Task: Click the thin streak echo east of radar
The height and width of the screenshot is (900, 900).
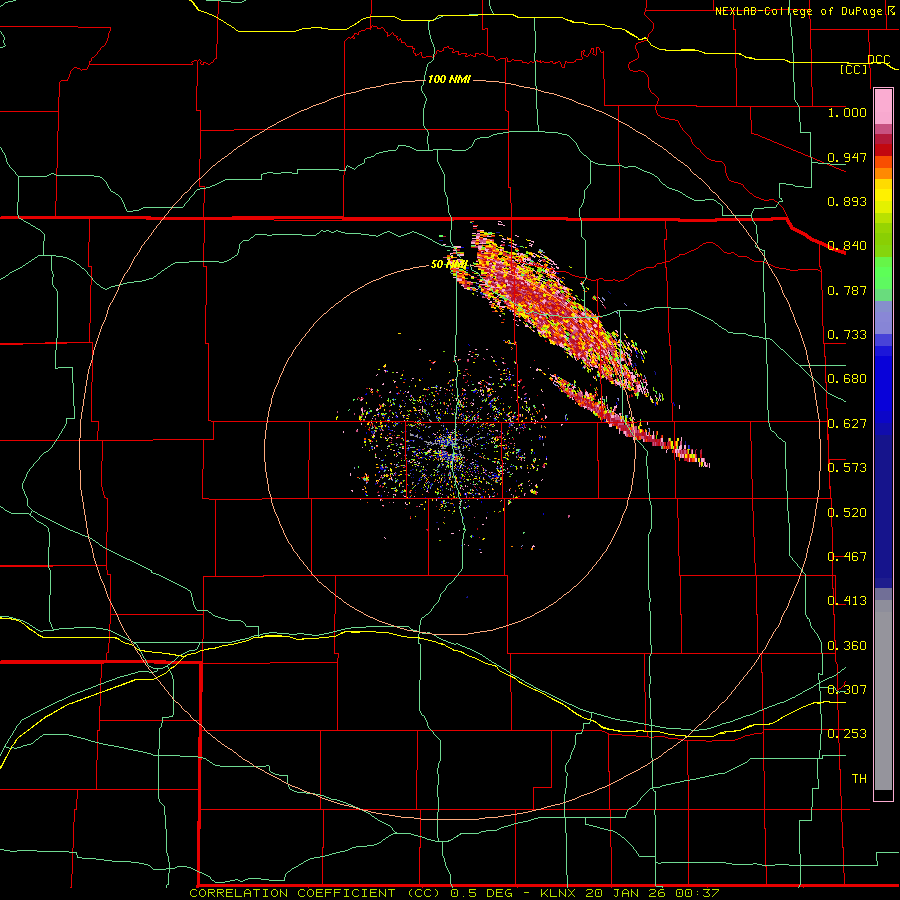Action: click(629, 421)
